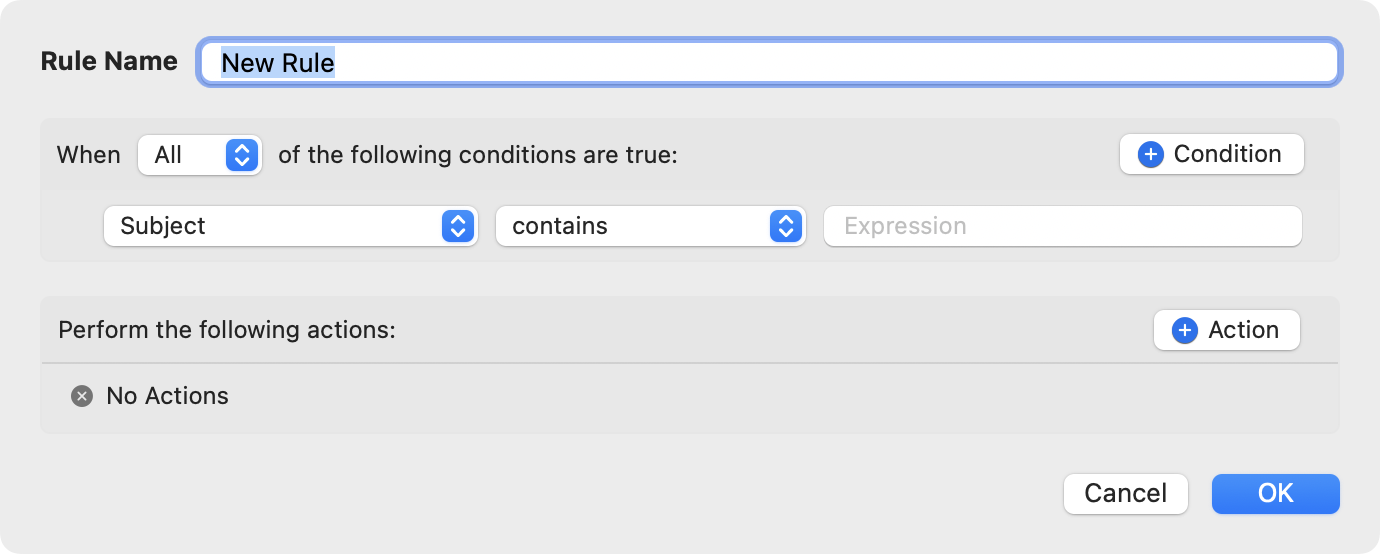Image resolution: width=1380 pixels, height=554 pixels.
Task: Click the plus icon on Action button
Action: coord(1185,331)
